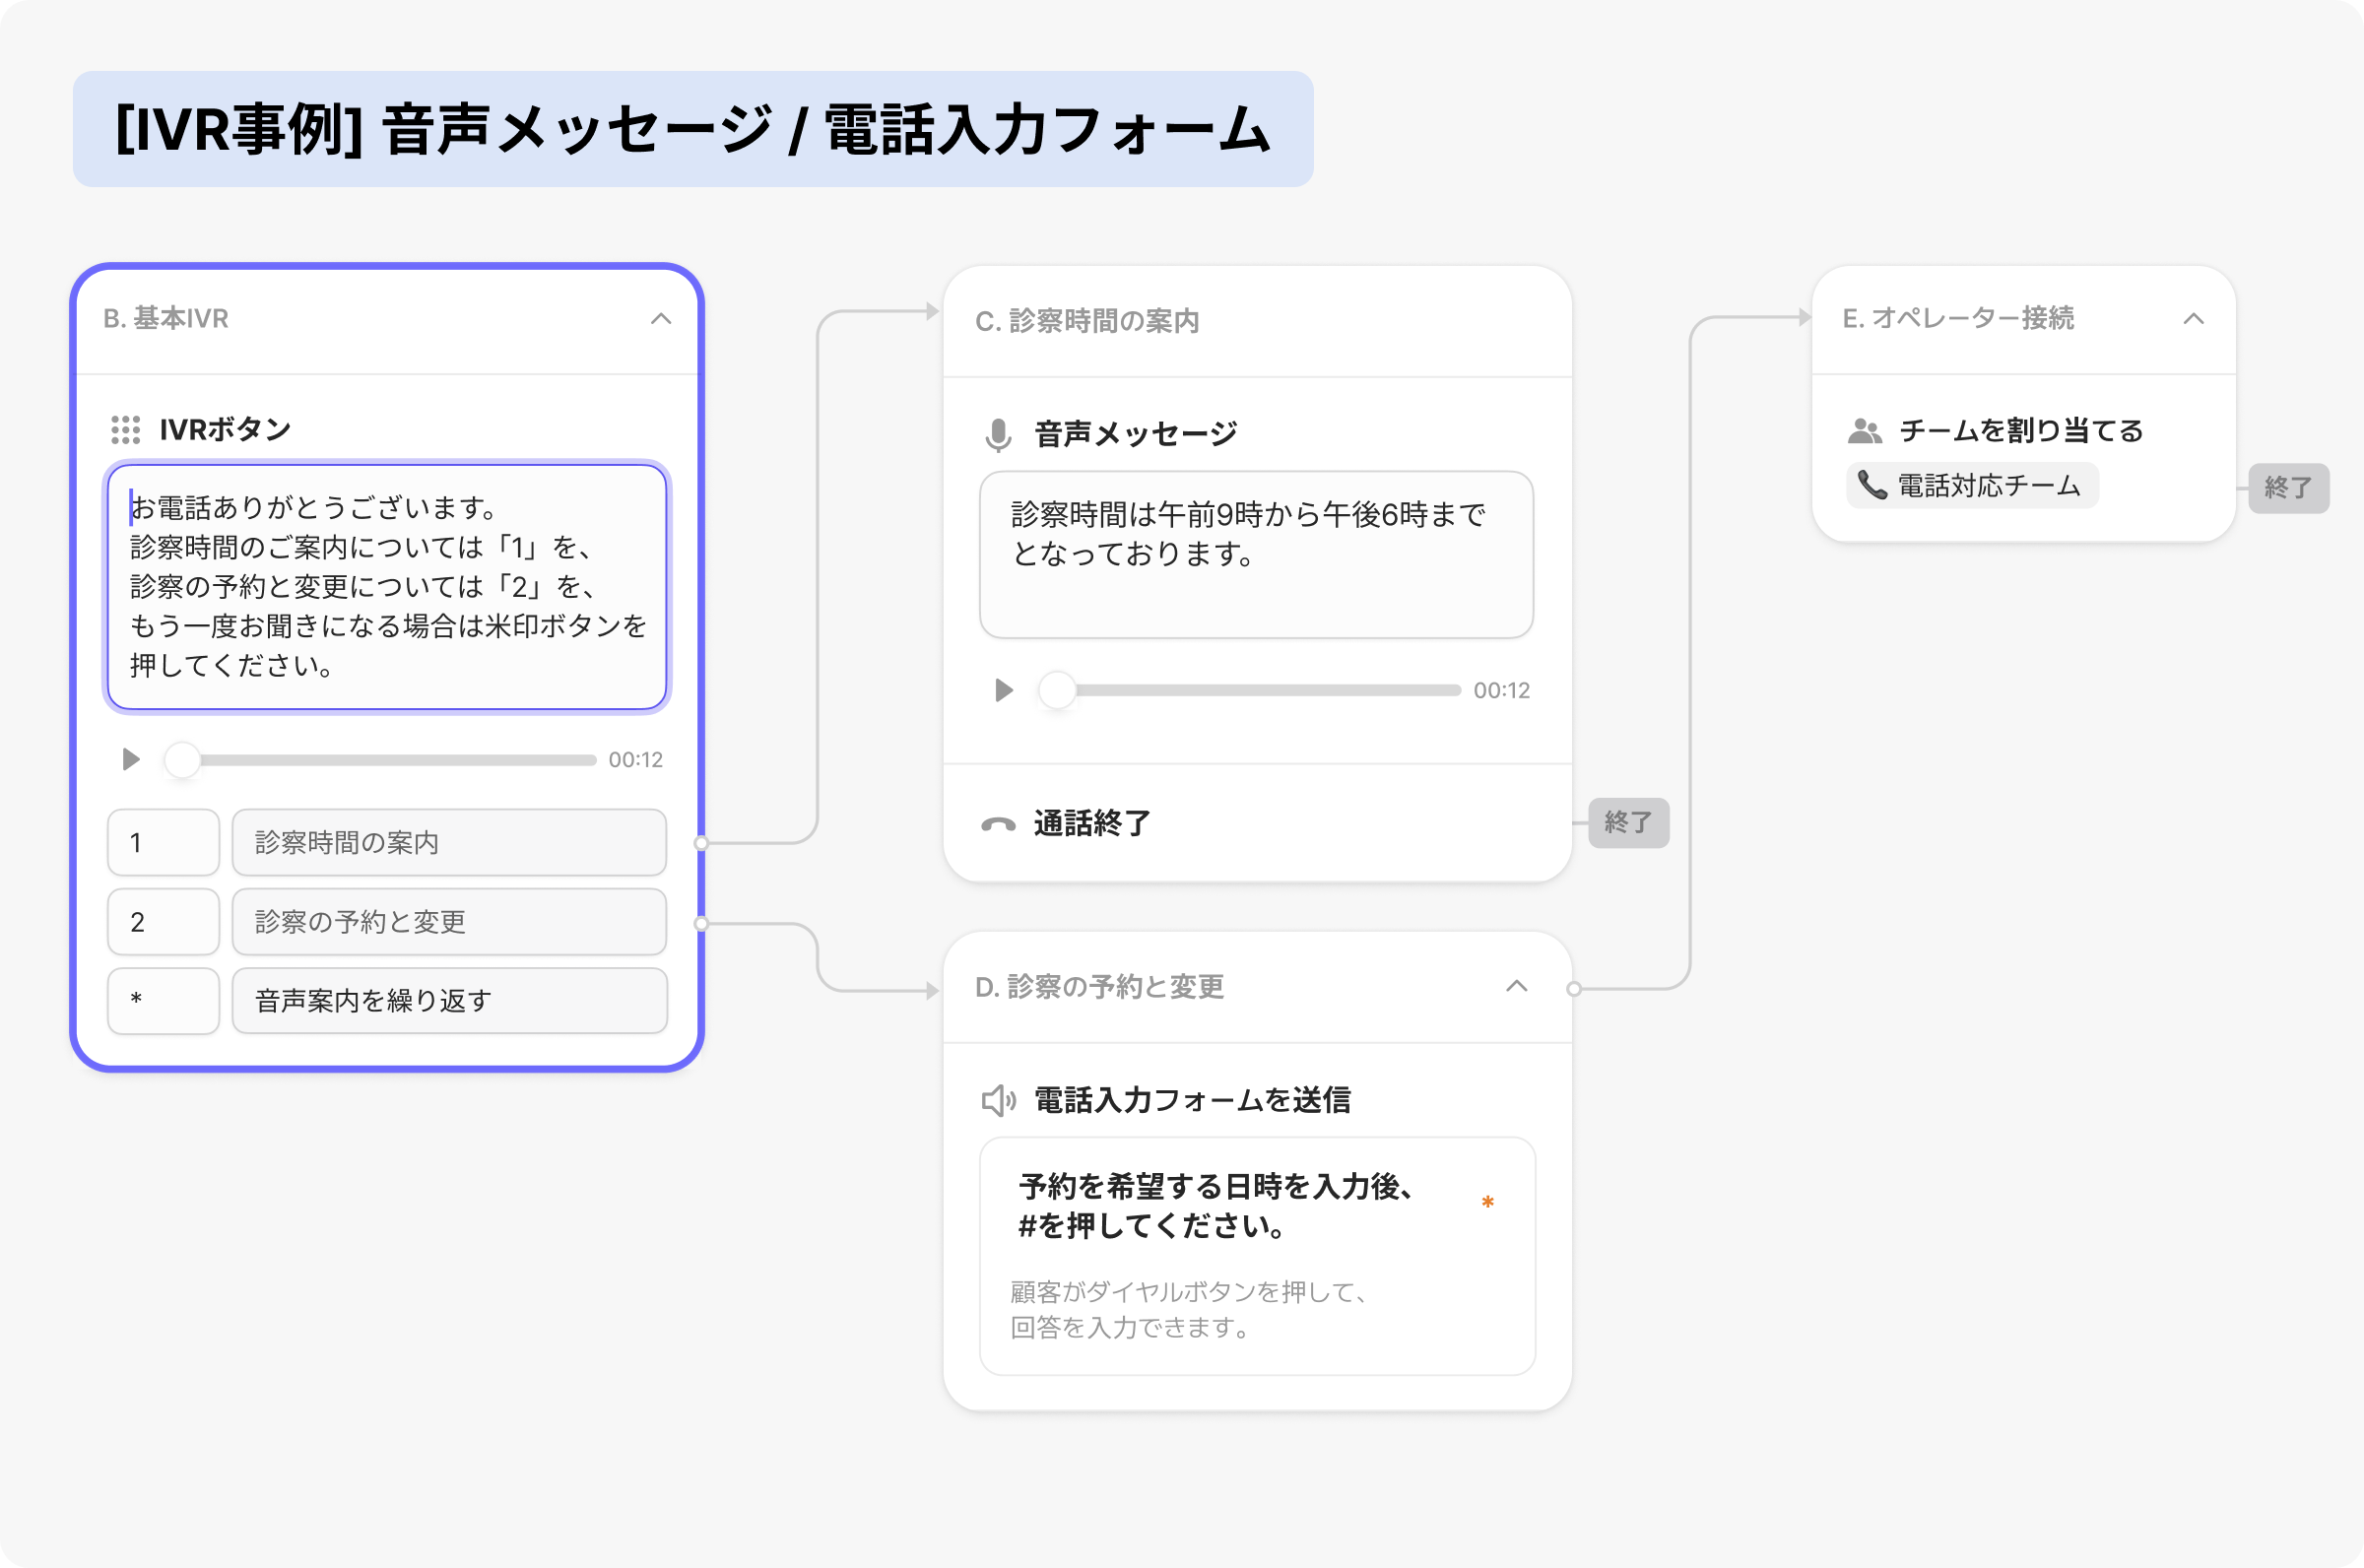The height and width of the screenshot is (1568, 2364).
Task: Click the 診察時間 voice message text box
Action: pyautogui.click(x=1256, y=555)
